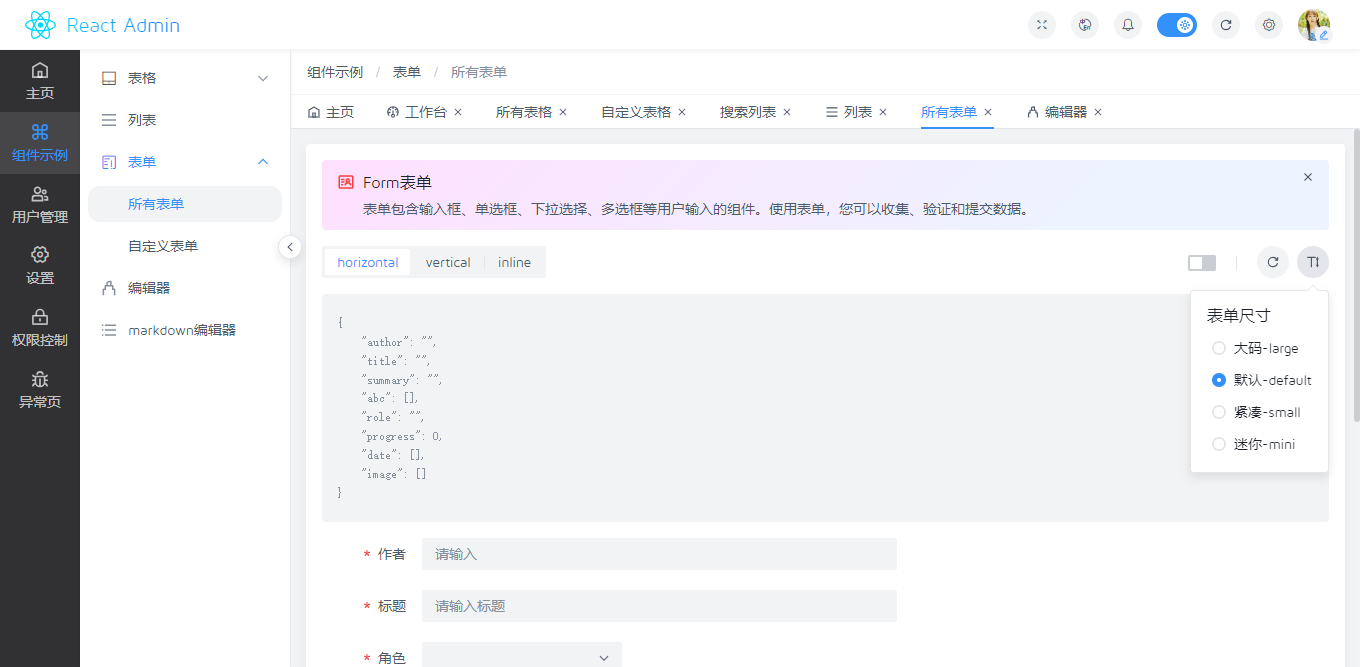Refresh the form demo with circular arrow icon

[x=1272, y=262]
